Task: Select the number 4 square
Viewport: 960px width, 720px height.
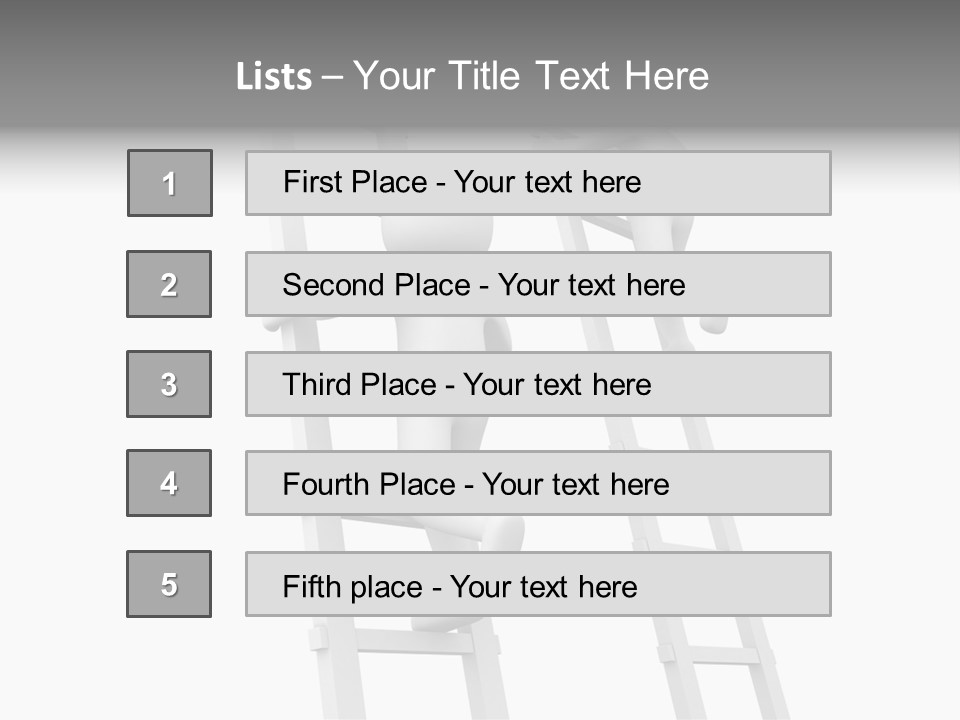Action: [169, 483]
